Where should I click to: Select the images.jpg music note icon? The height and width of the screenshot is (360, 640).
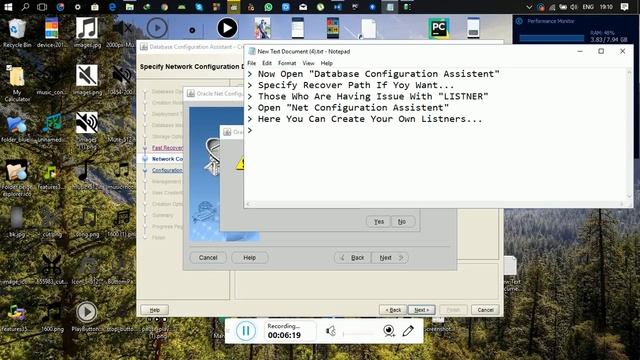(87, 33)
